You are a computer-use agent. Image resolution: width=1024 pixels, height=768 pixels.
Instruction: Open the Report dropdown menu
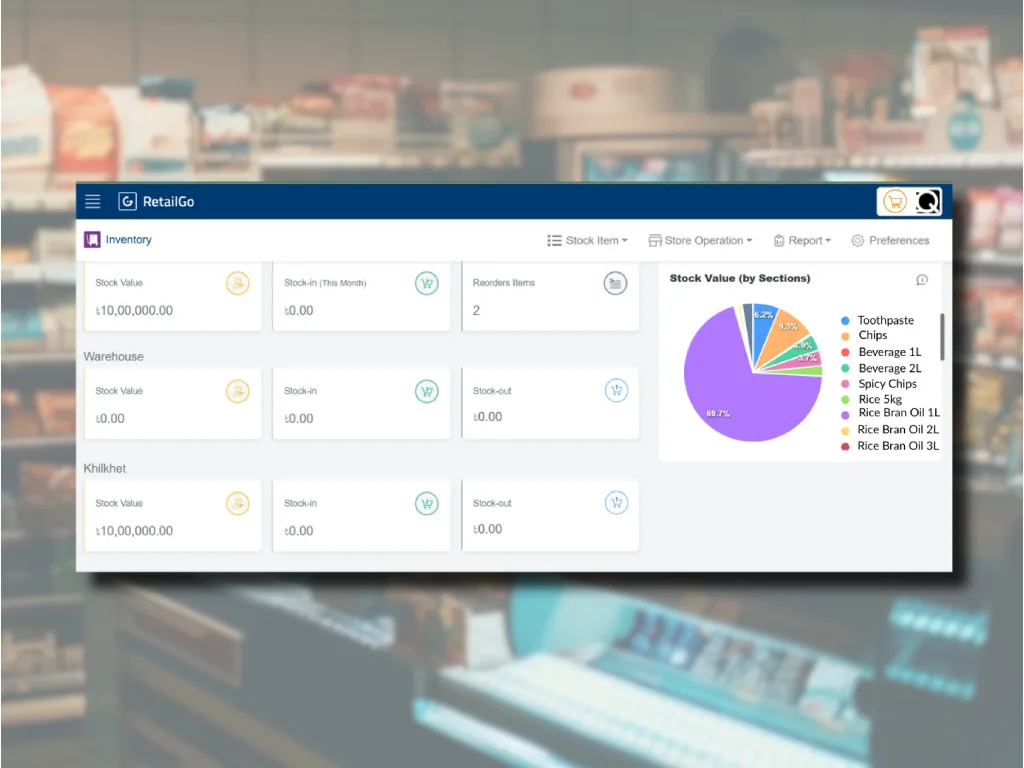(x=803, y=241)
